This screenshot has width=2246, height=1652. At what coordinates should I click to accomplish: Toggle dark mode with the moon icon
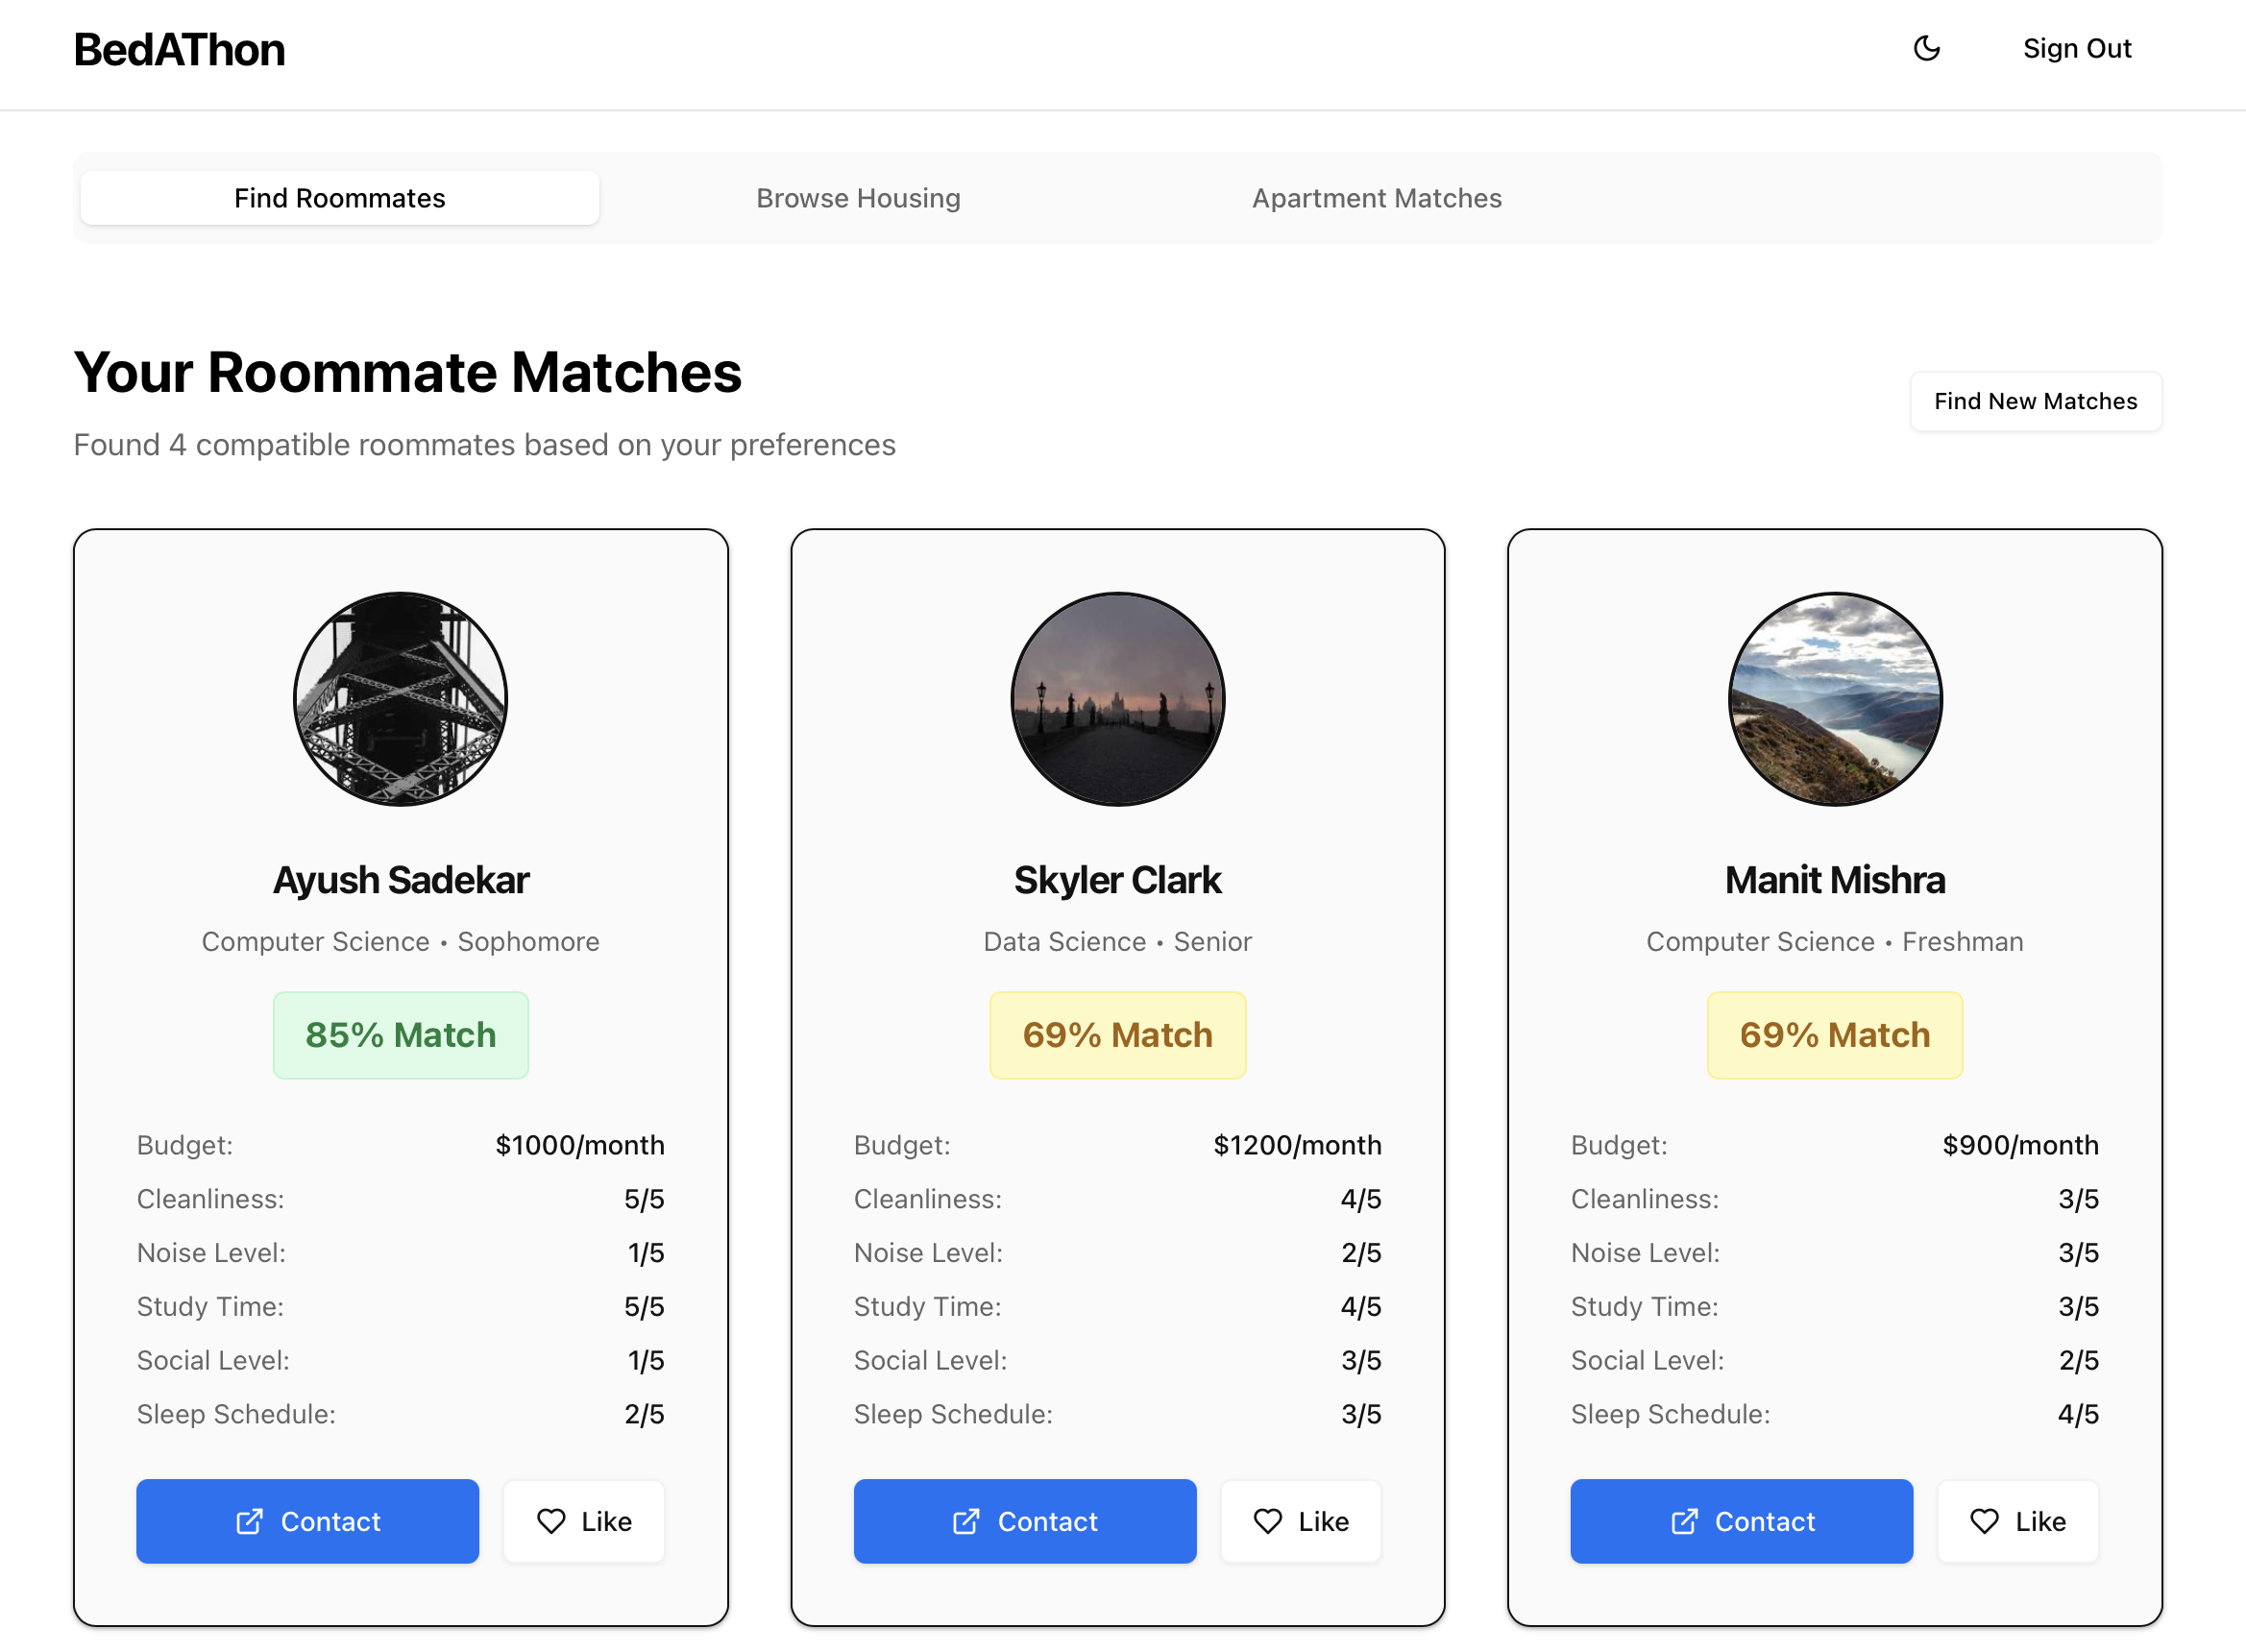1926,48
